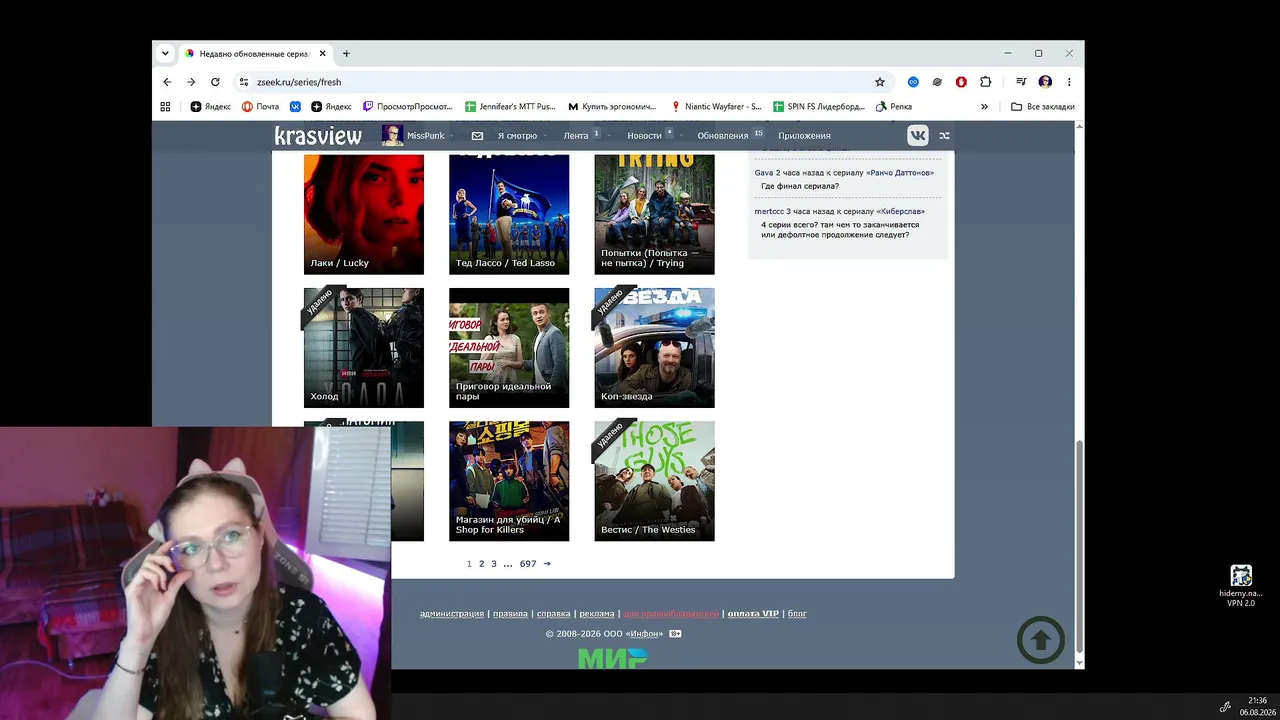The width and height of the screenshot is (1280, 720).
Task: Open the Все закладки folder
Action: (1043, 106)
